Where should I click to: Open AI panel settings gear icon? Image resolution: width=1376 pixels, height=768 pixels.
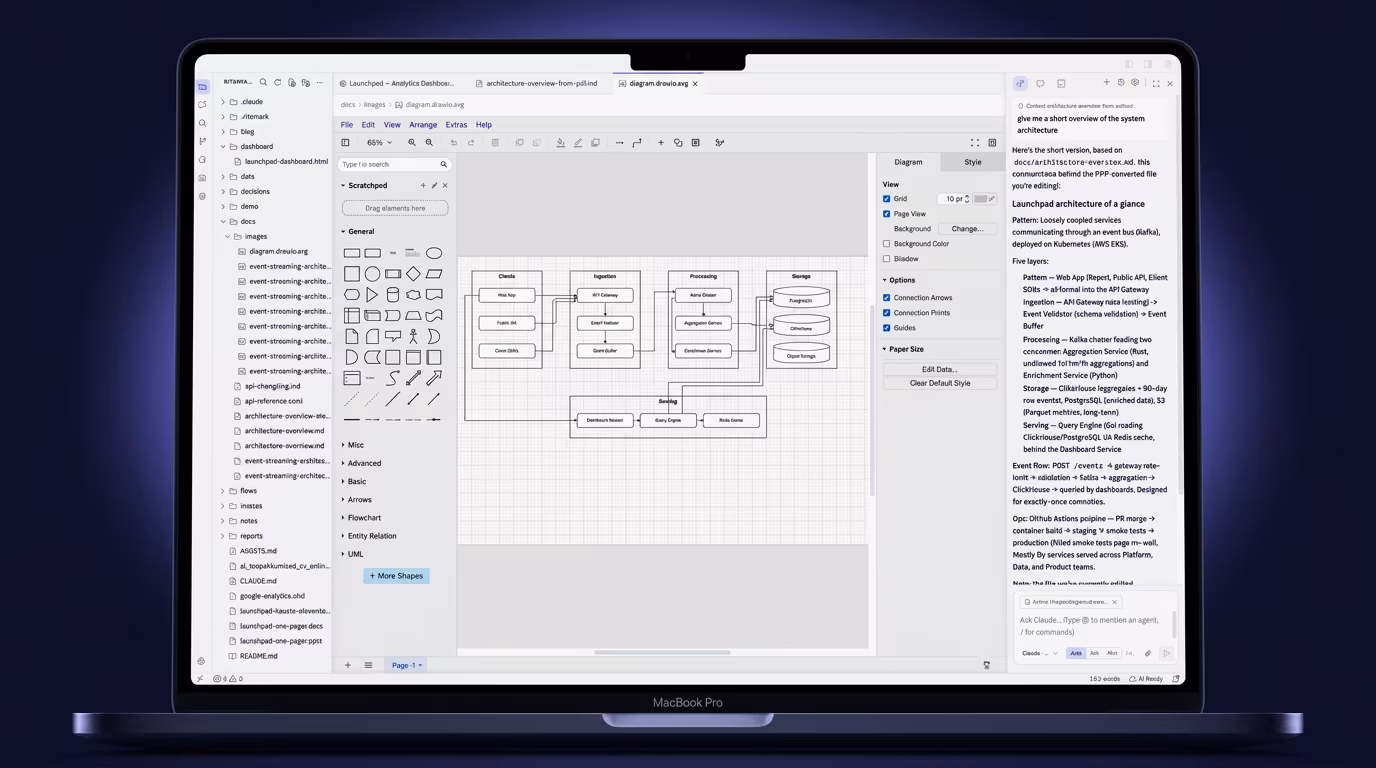point(1135,83)
